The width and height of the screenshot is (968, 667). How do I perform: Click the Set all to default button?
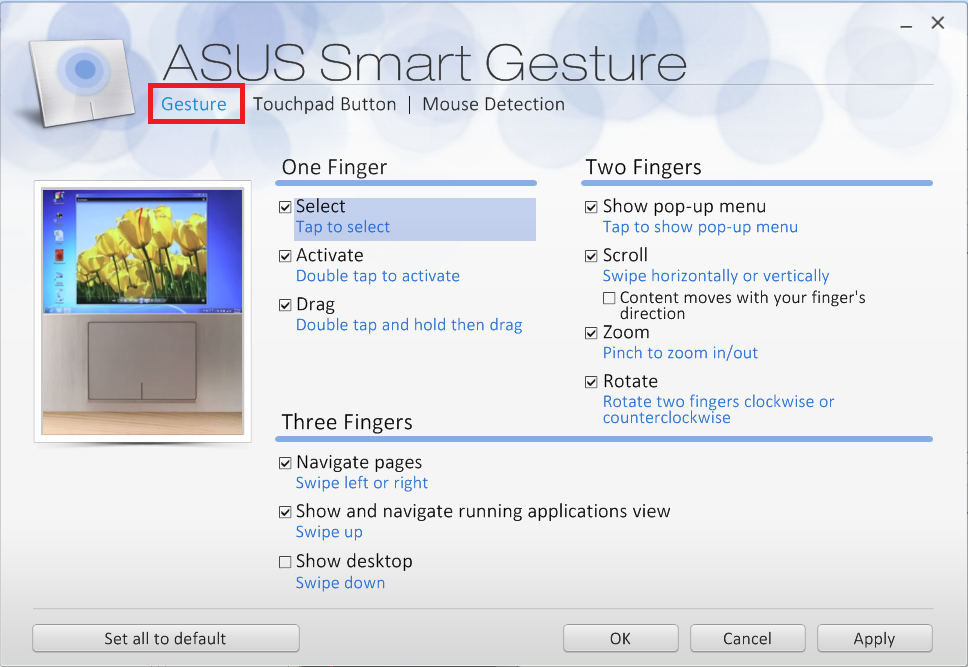[x=165, y=638]
